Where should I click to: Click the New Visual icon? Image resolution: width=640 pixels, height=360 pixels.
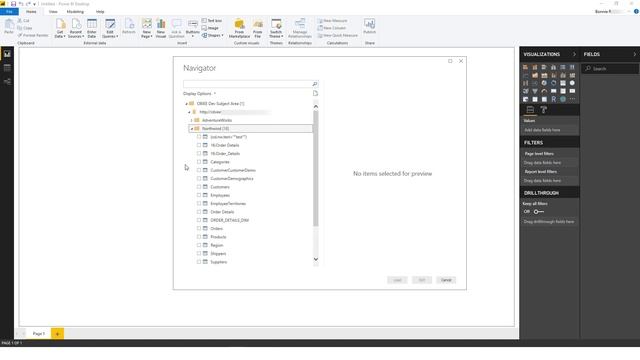click(161, 28)
